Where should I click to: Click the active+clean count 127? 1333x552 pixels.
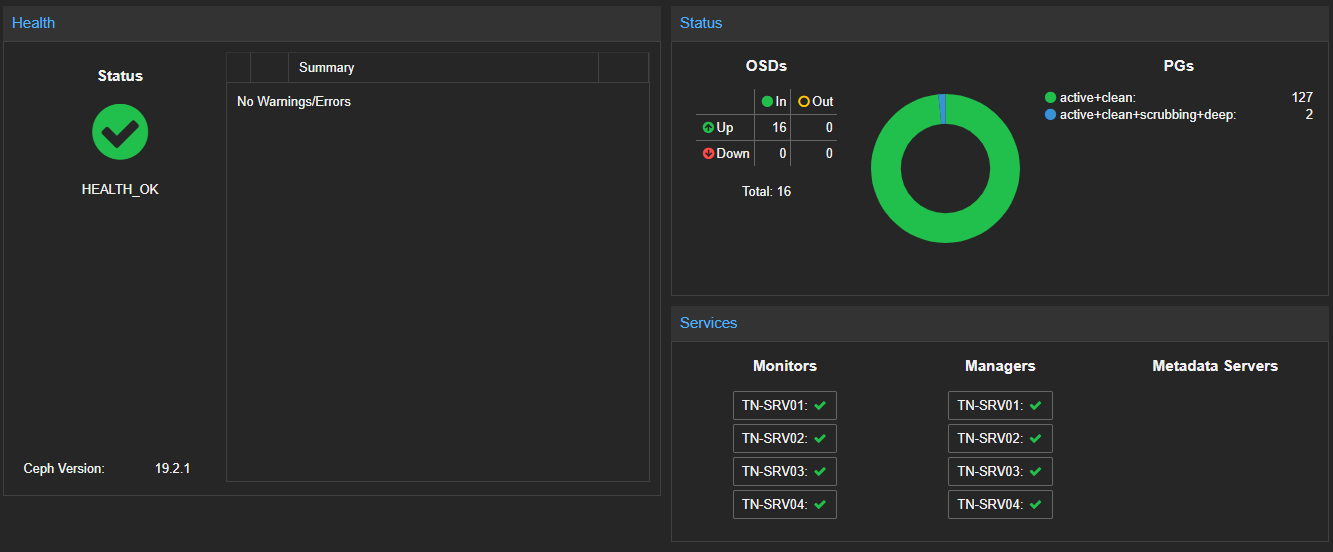click(1302, 98)
